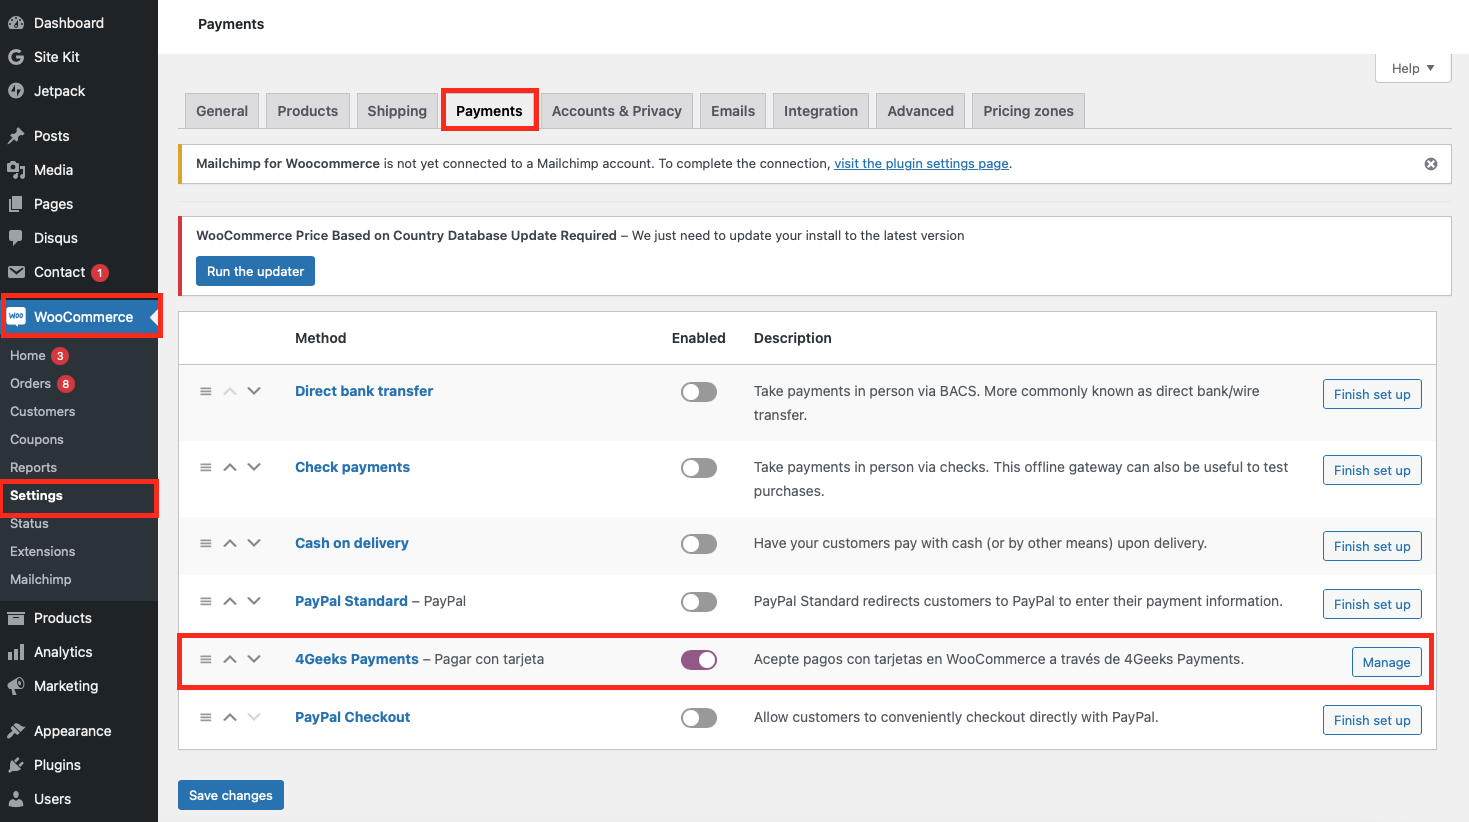This screenshot has width=1469, height=822.
Task: Dismiss the Mailchimp connection notice
Action: point(1430,163)
